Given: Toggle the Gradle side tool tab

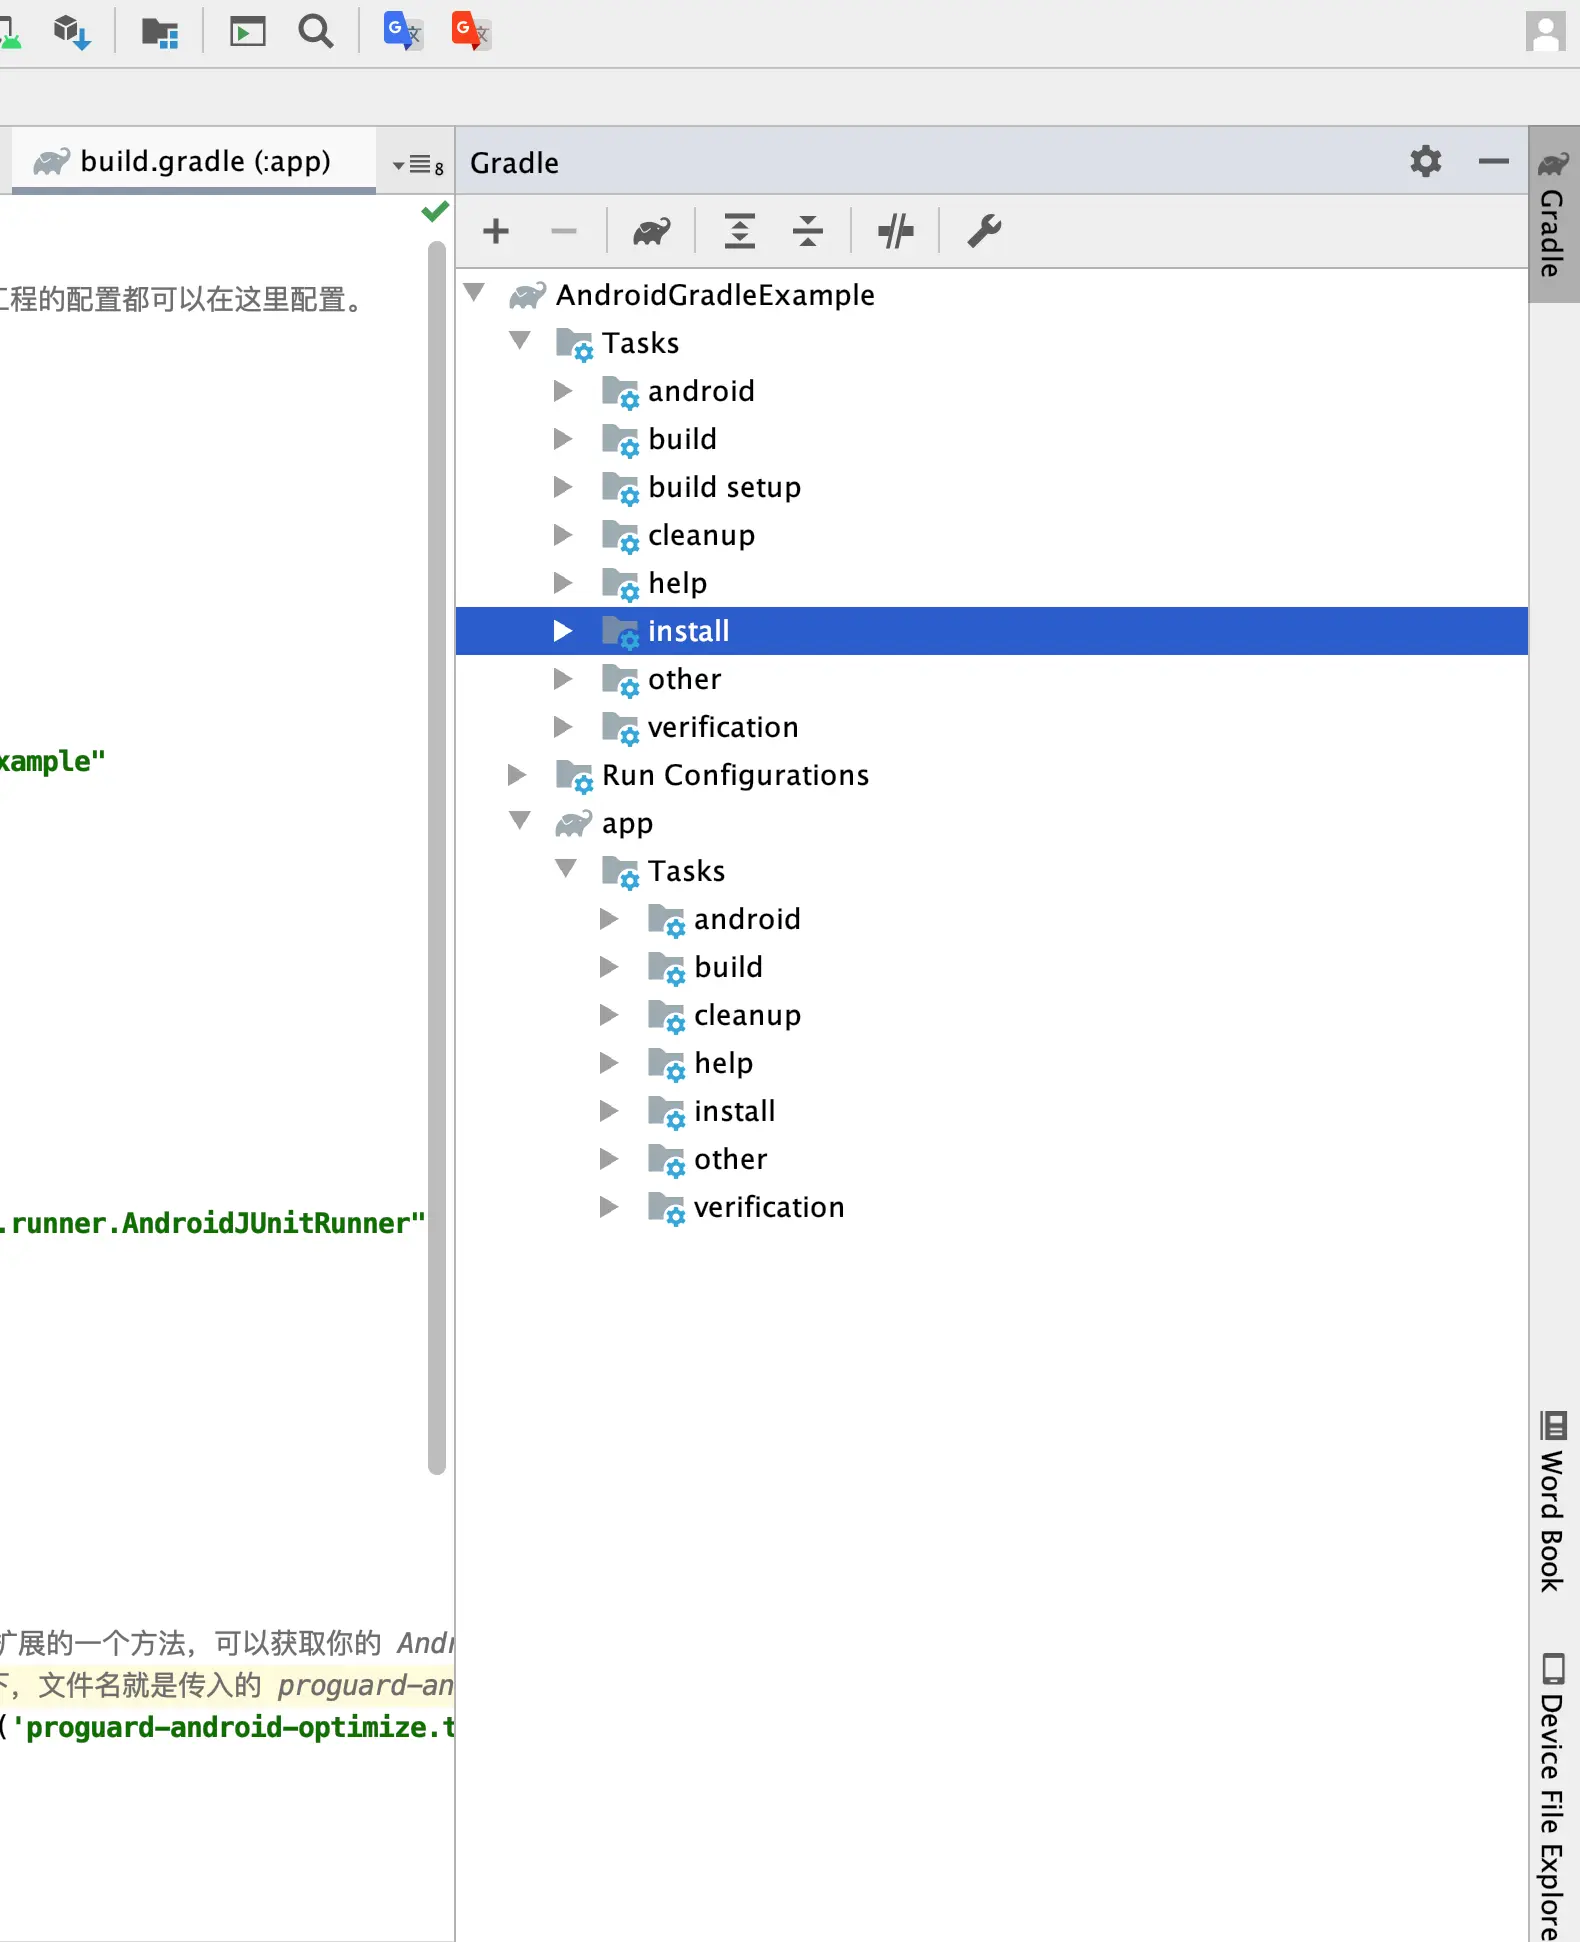Looking at the screenshot, I should [1554, 215].
